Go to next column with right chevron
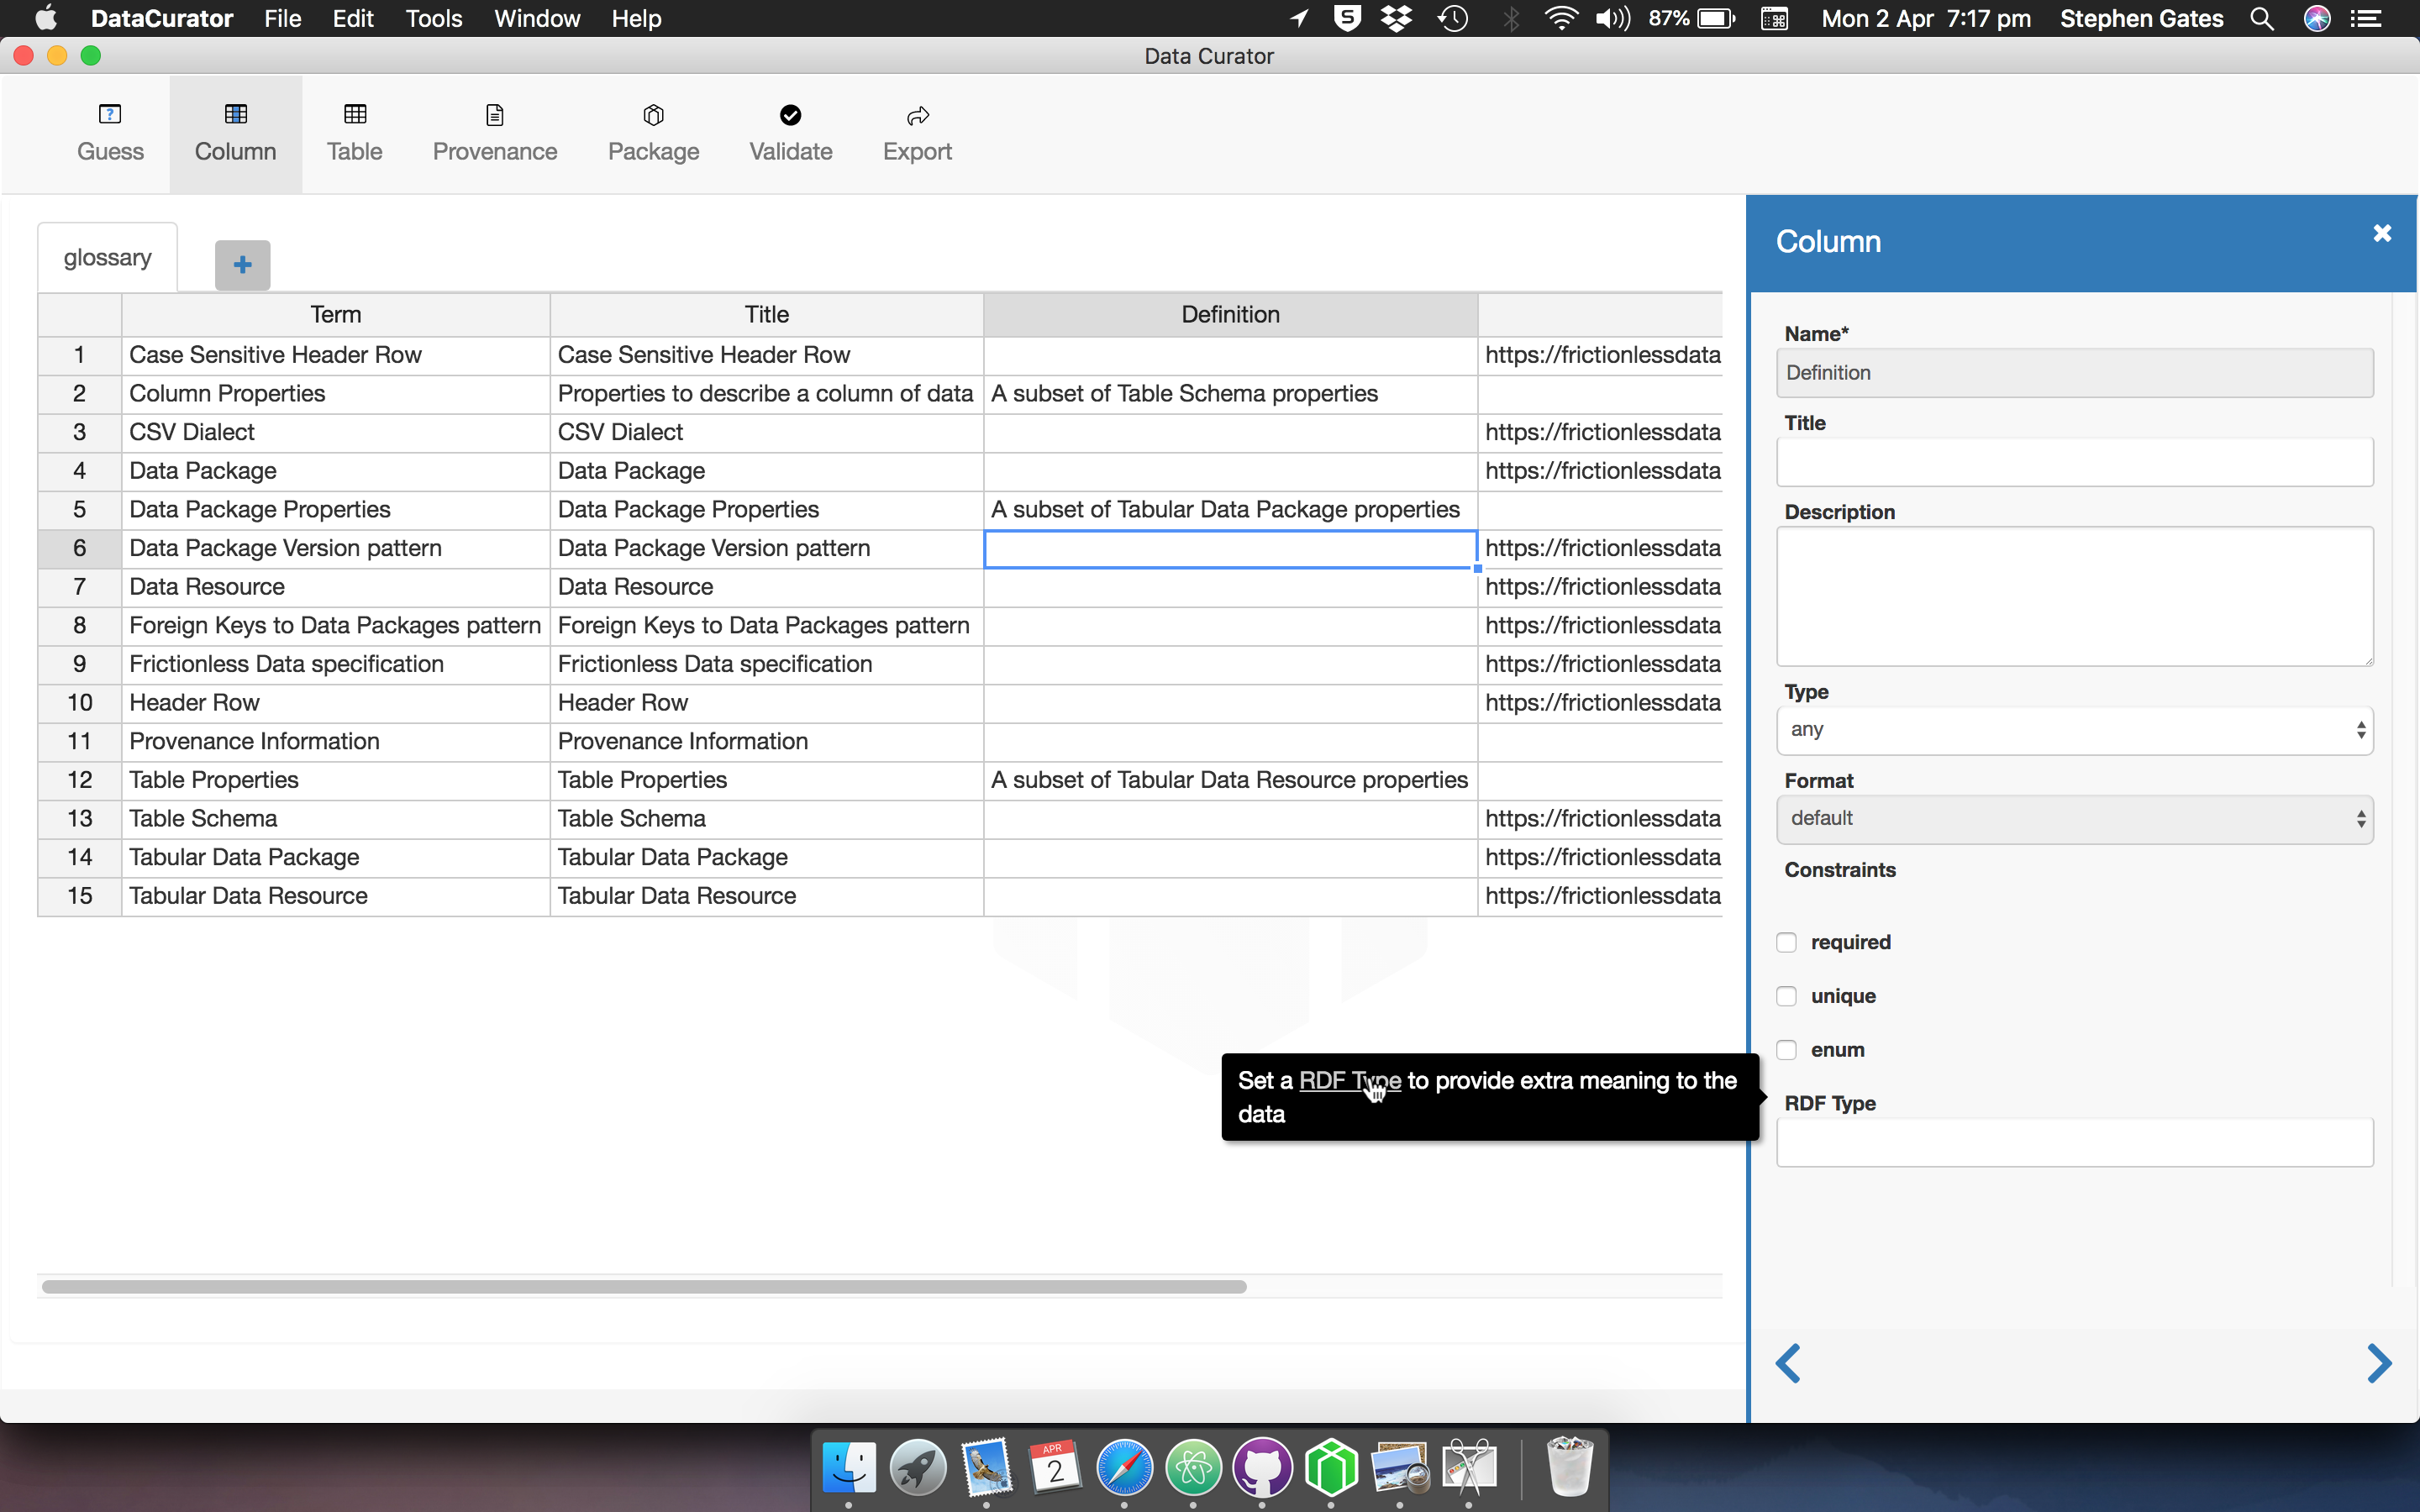This screenshot has height=1512, width=2420. click(x=2378, y=1363)
